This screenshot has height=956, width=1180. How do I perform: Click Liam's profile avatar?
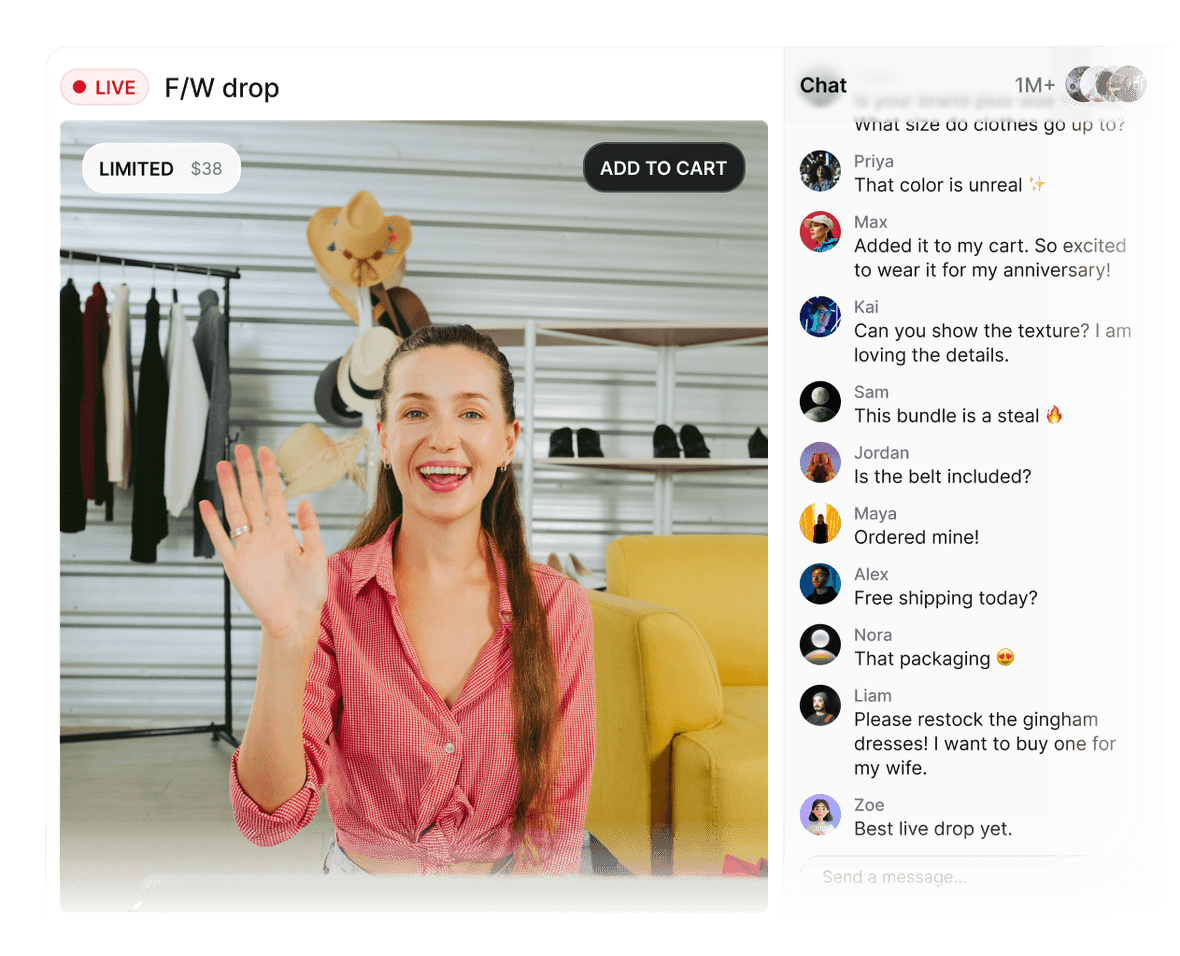tap(820, 706)
